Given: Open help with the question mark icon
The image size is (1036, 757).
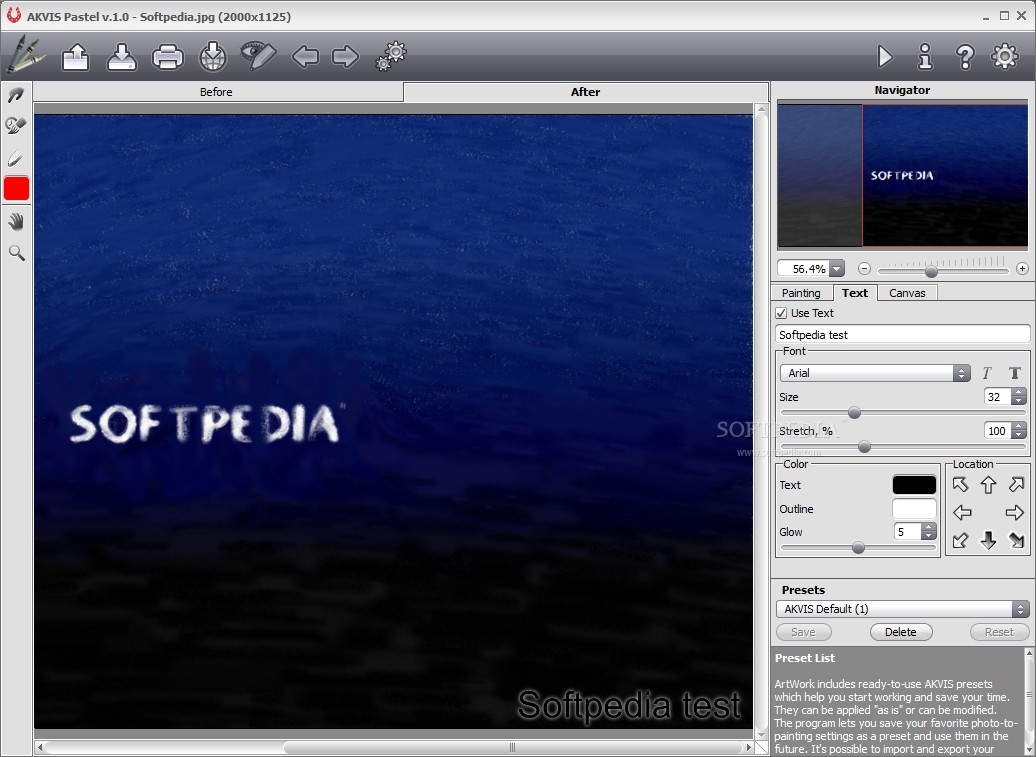Looking at the screenshot, I should coord(965,57).
